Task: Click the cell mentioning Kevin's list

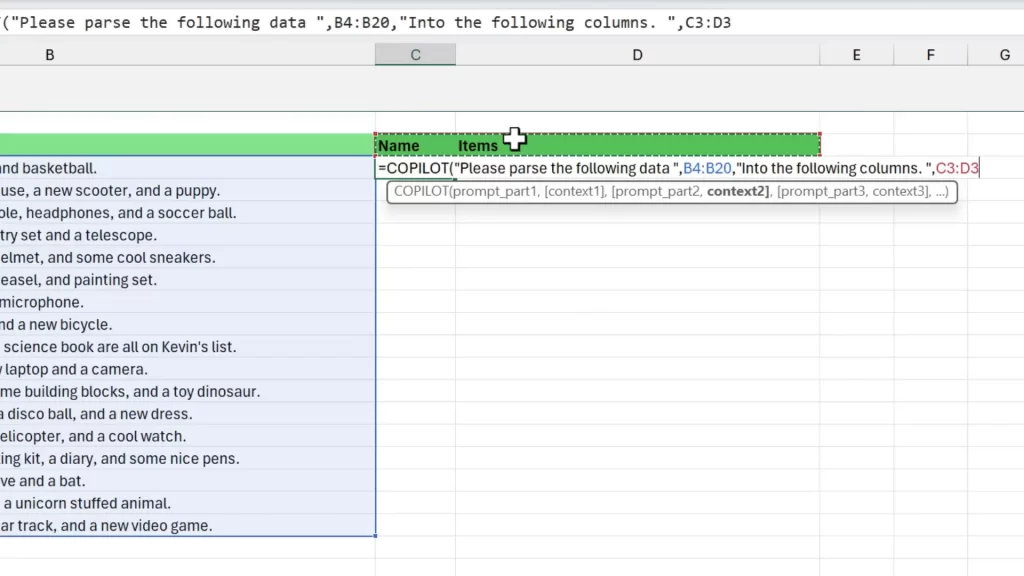Action: point(120,347)
